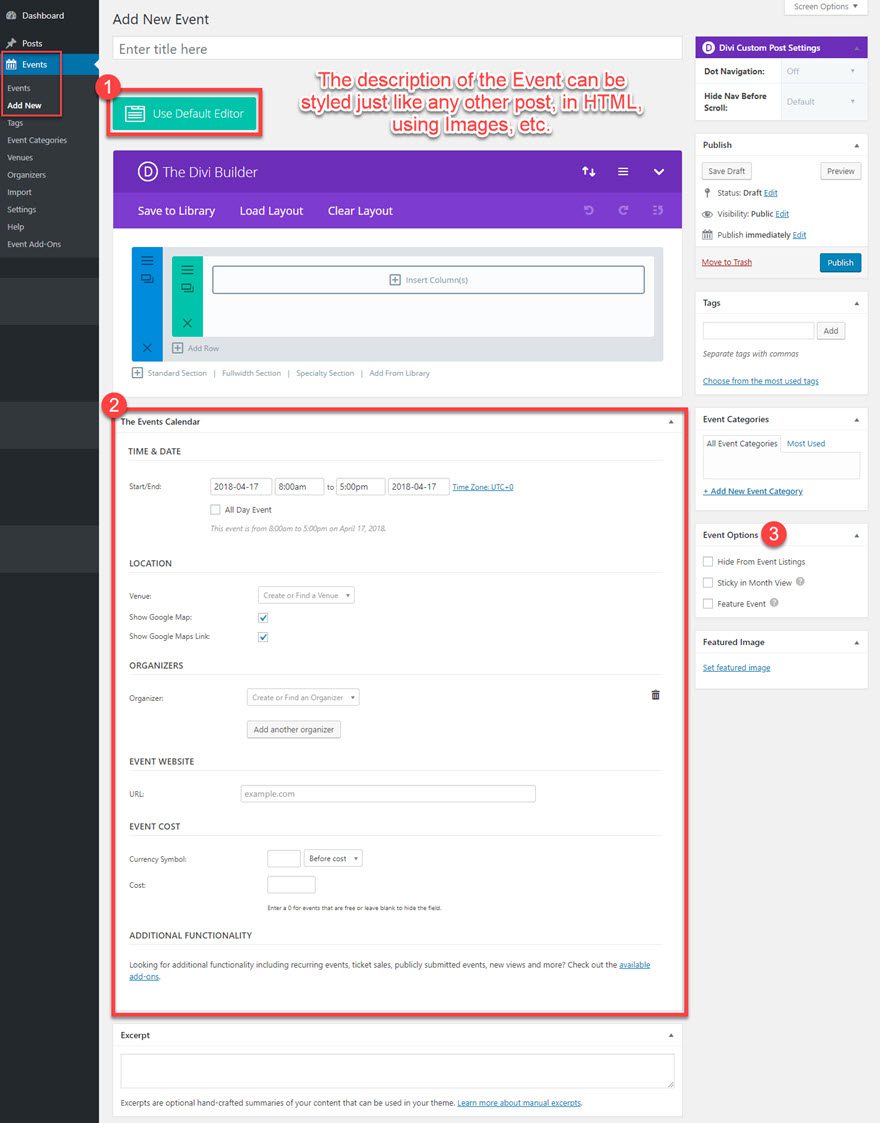Screen dimensions: 880x1123
Task: Enable the All Day Event checkbox
Action: coord(215,510)
